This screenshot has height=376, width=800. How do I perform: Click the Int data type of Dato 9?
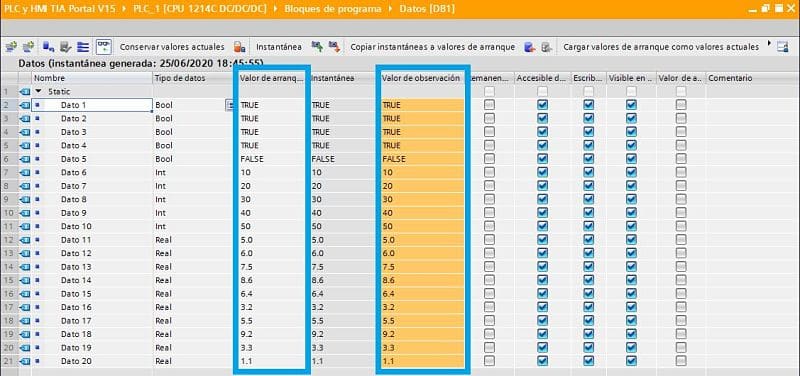160,213
